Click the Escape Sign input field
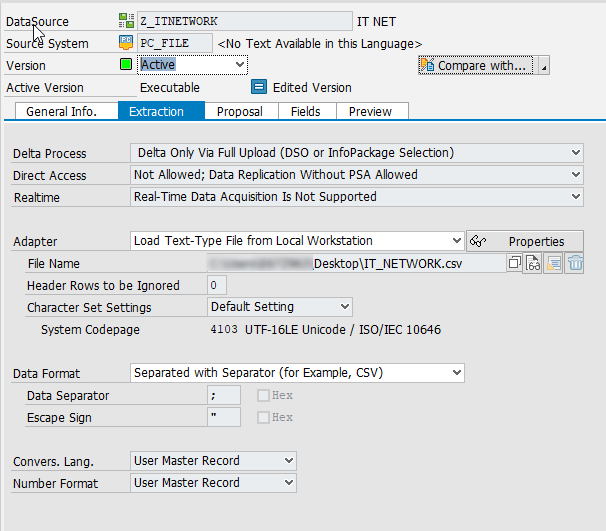606x531 pixels. pyautogui.click(x=224, y=417)
